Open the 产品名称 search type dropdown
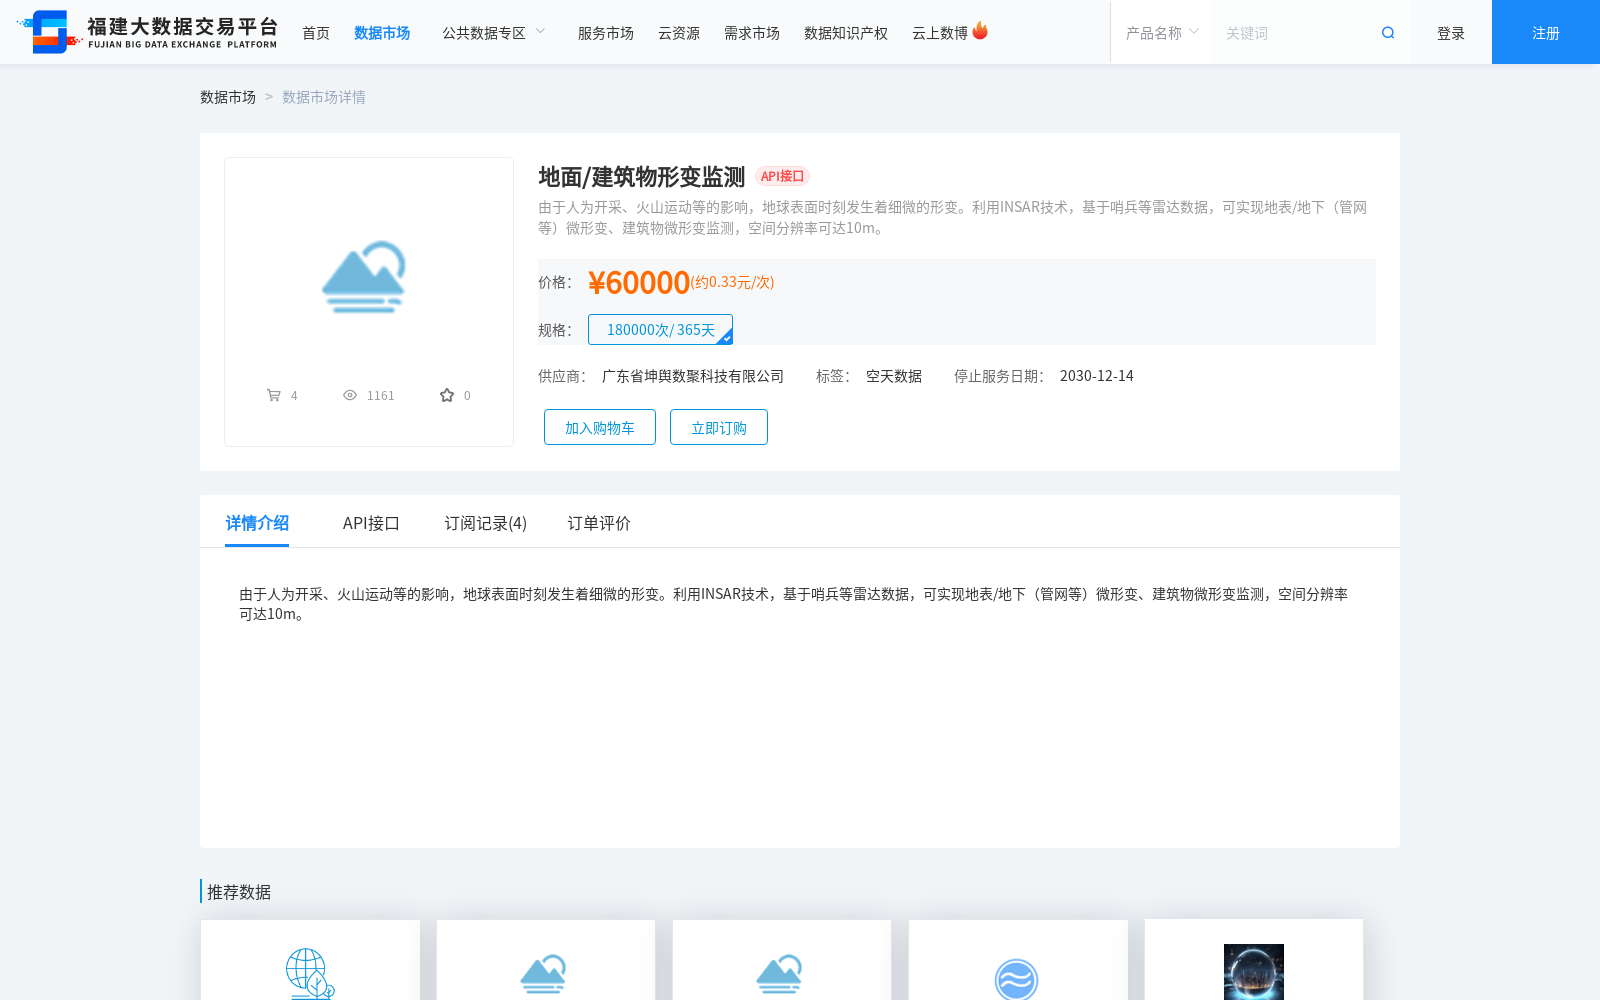The height and width of the screenshot is (1000, 1600). [x=1162, y=33]
